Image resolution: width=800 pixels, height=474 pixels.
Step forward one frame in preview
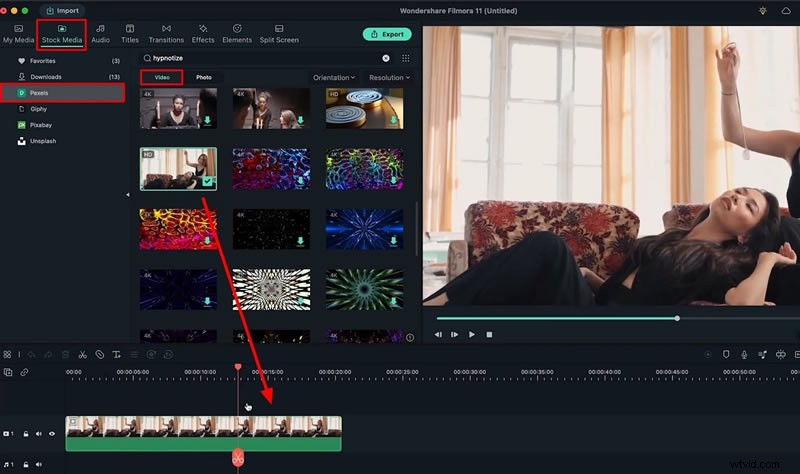[x=455, y=335]
